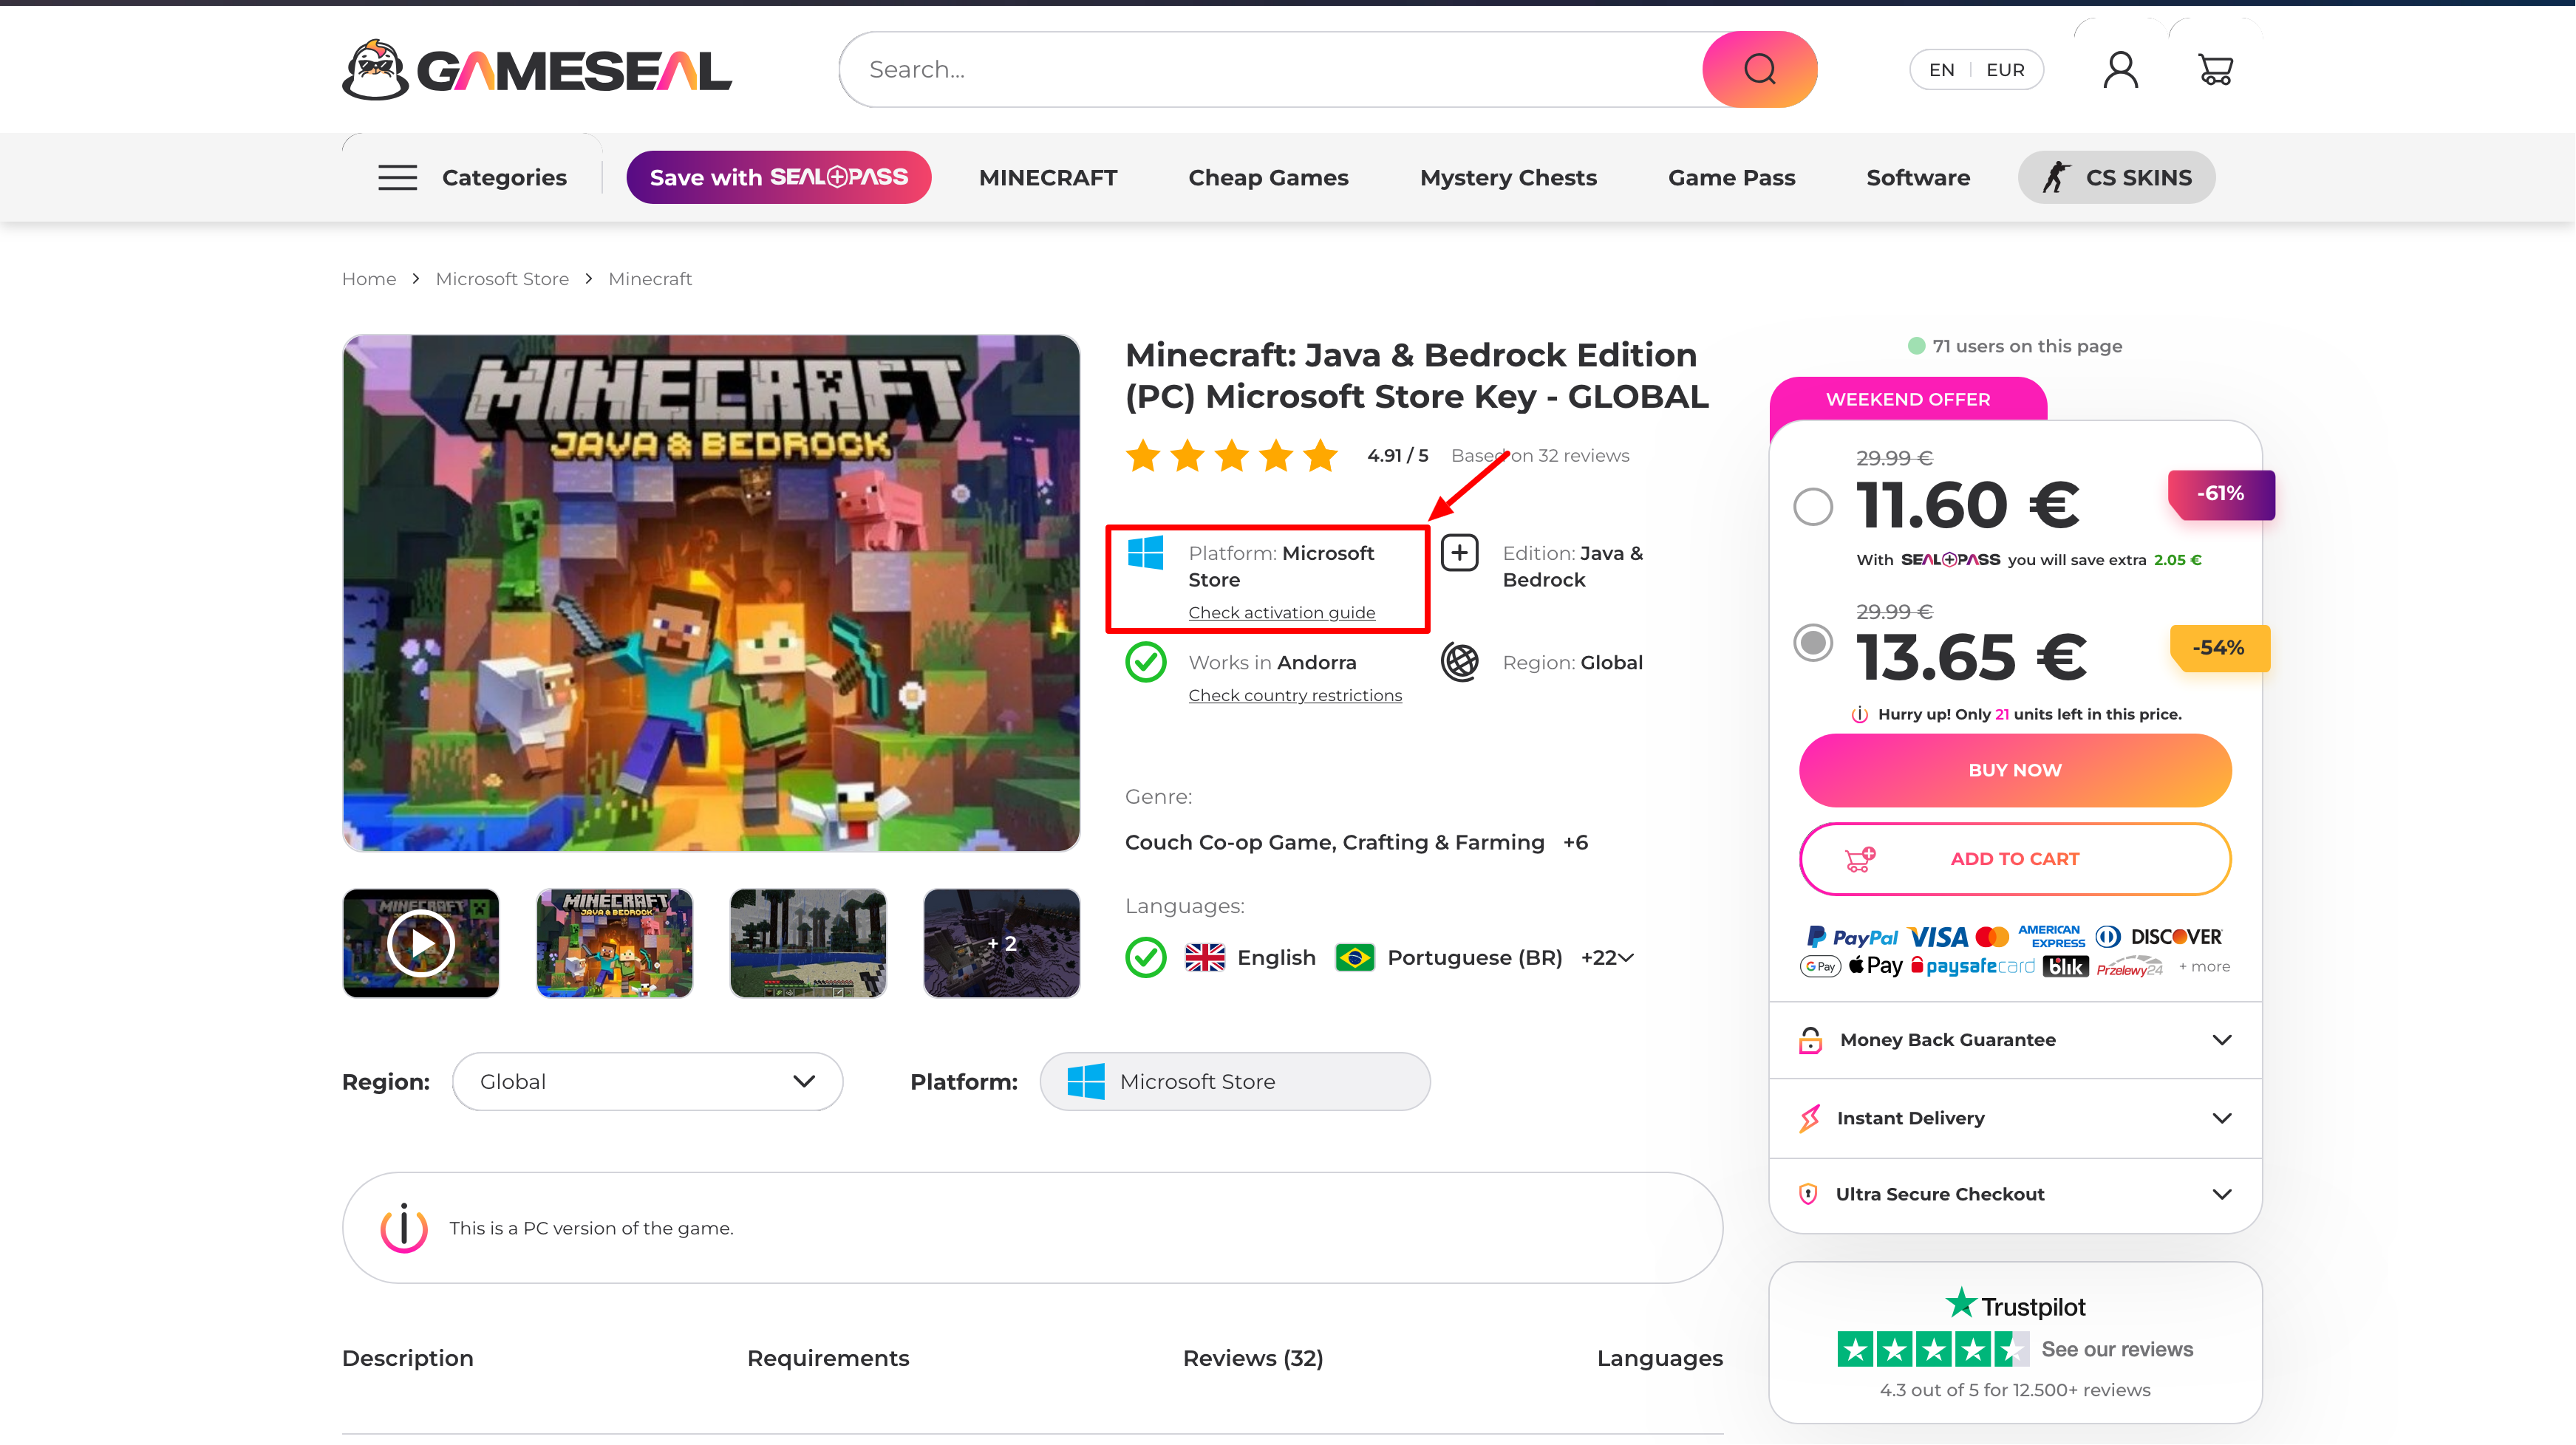Open the Region Global dropdown
The width and height of the screenshot is (2576, 1445).
[x=647, y=1081]
